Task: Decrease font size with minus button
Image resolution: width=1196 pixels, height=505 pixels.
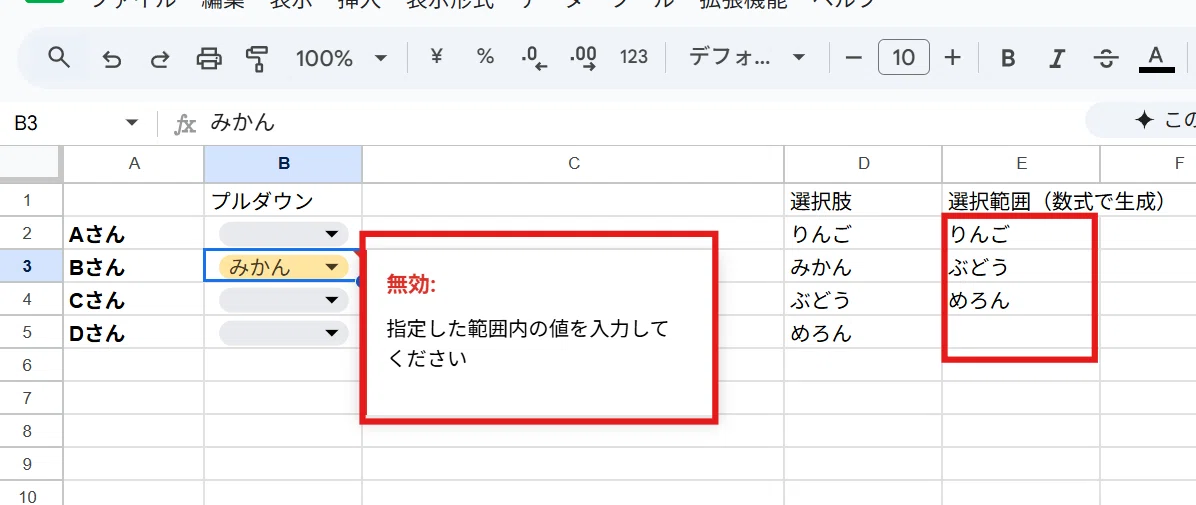Action: [854, 57]
